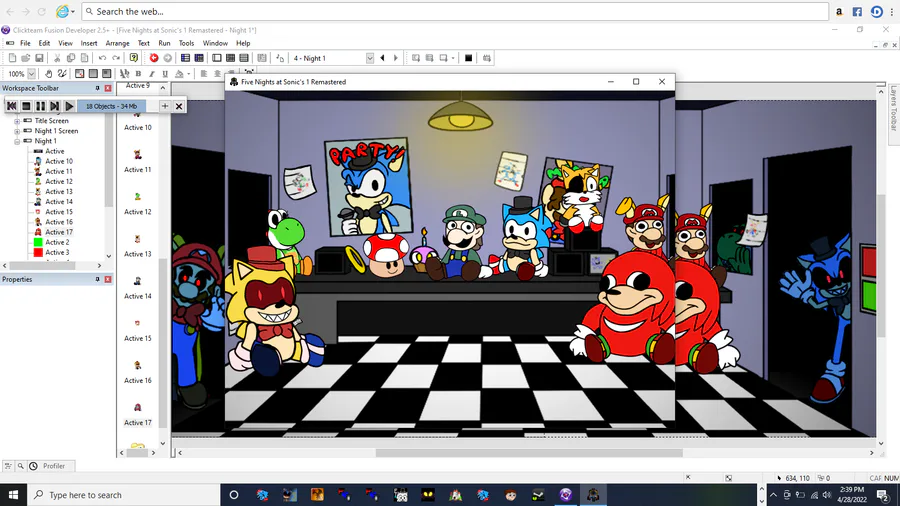Click the Windows Start button

coord(13,495)
